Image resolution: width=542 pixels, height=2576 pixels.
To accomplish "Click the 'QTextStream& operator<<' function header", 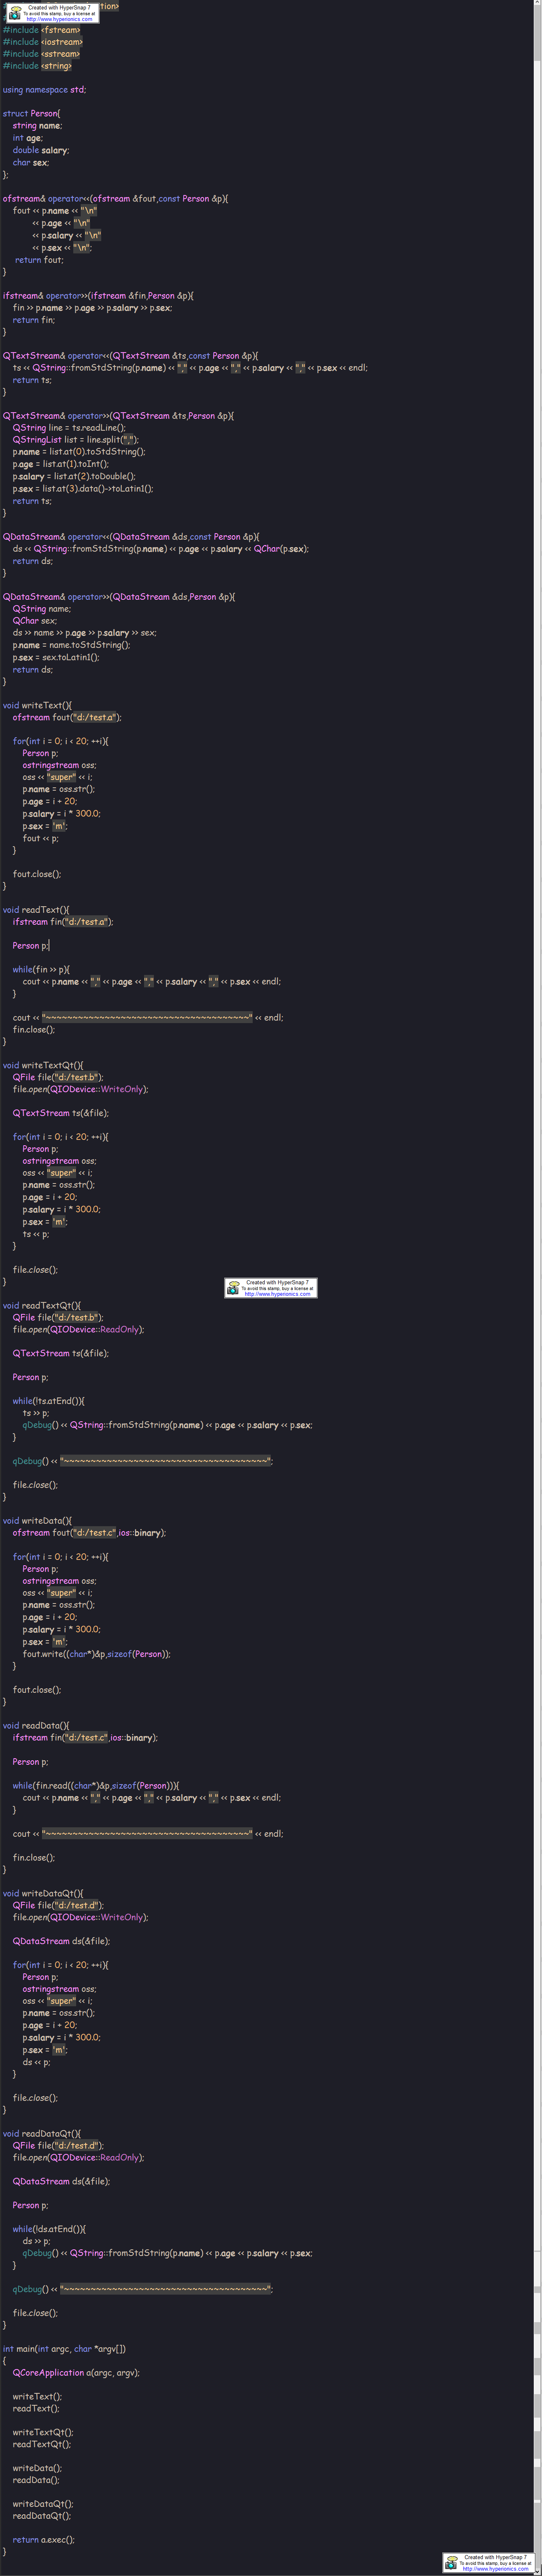I will tap(131, 355).
